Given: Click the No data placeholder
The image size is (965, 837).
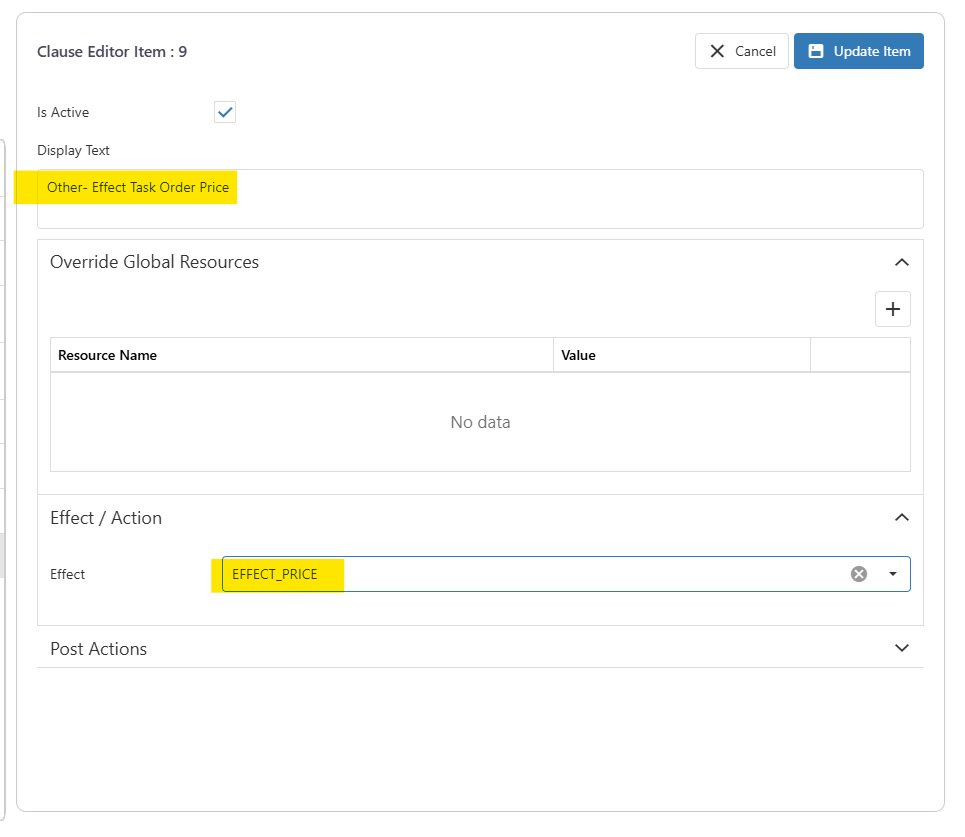Looking at the screenshot, I should click(480, 422).
